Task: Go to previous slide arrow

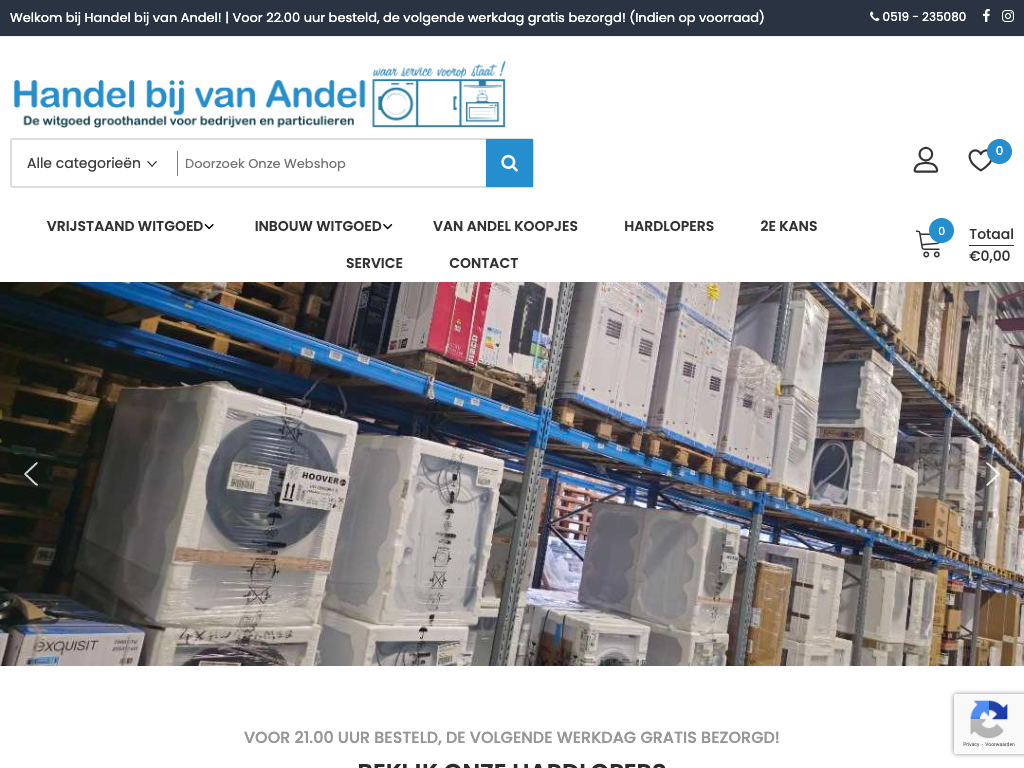Action: [31, 474]
